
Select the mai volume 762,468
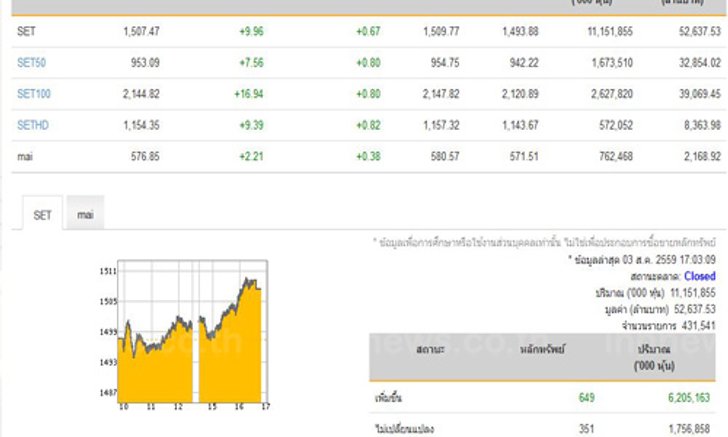click(616, 157)
